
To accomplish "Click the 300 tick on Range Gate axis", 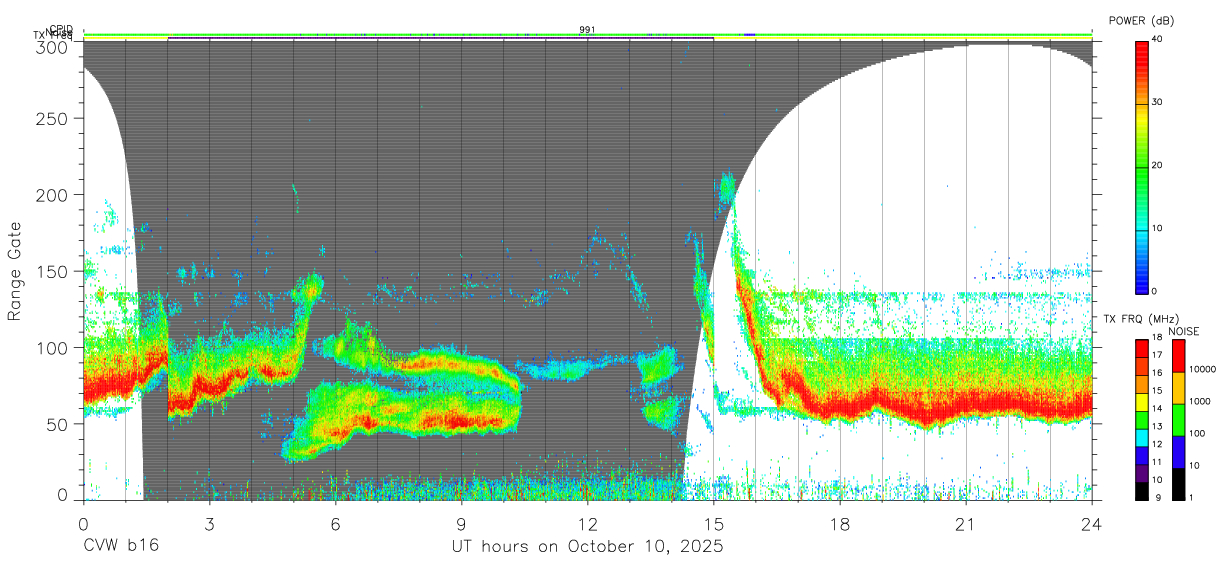I will [x=53, y=47].
